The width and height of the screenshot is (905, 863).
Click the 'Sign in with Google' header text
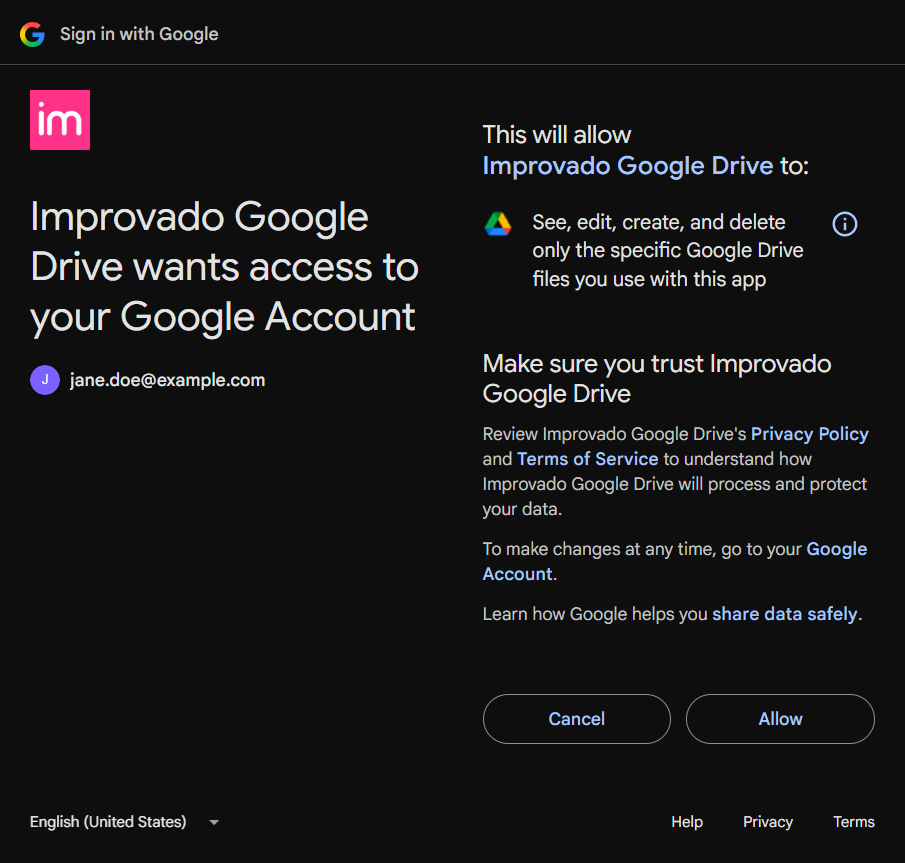coord(139,34)
